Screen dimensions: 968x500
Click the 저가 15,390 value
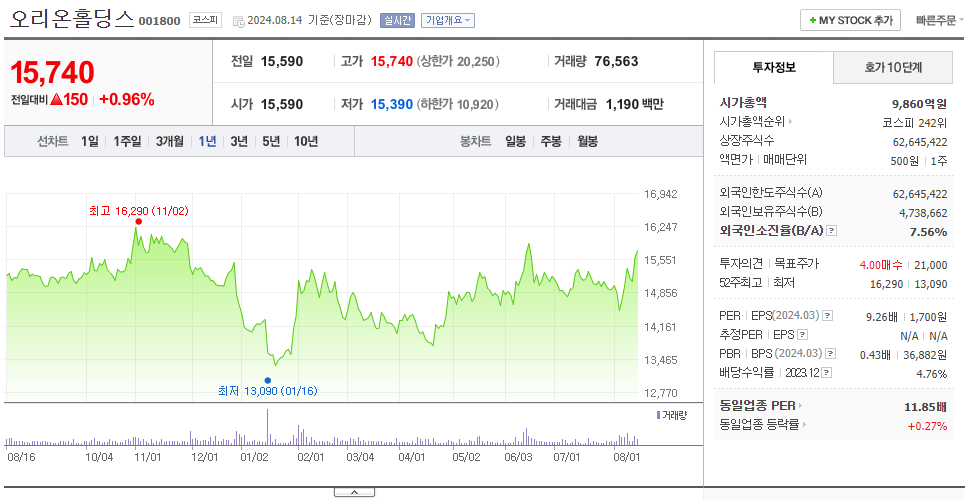click(x=391, y=104)
